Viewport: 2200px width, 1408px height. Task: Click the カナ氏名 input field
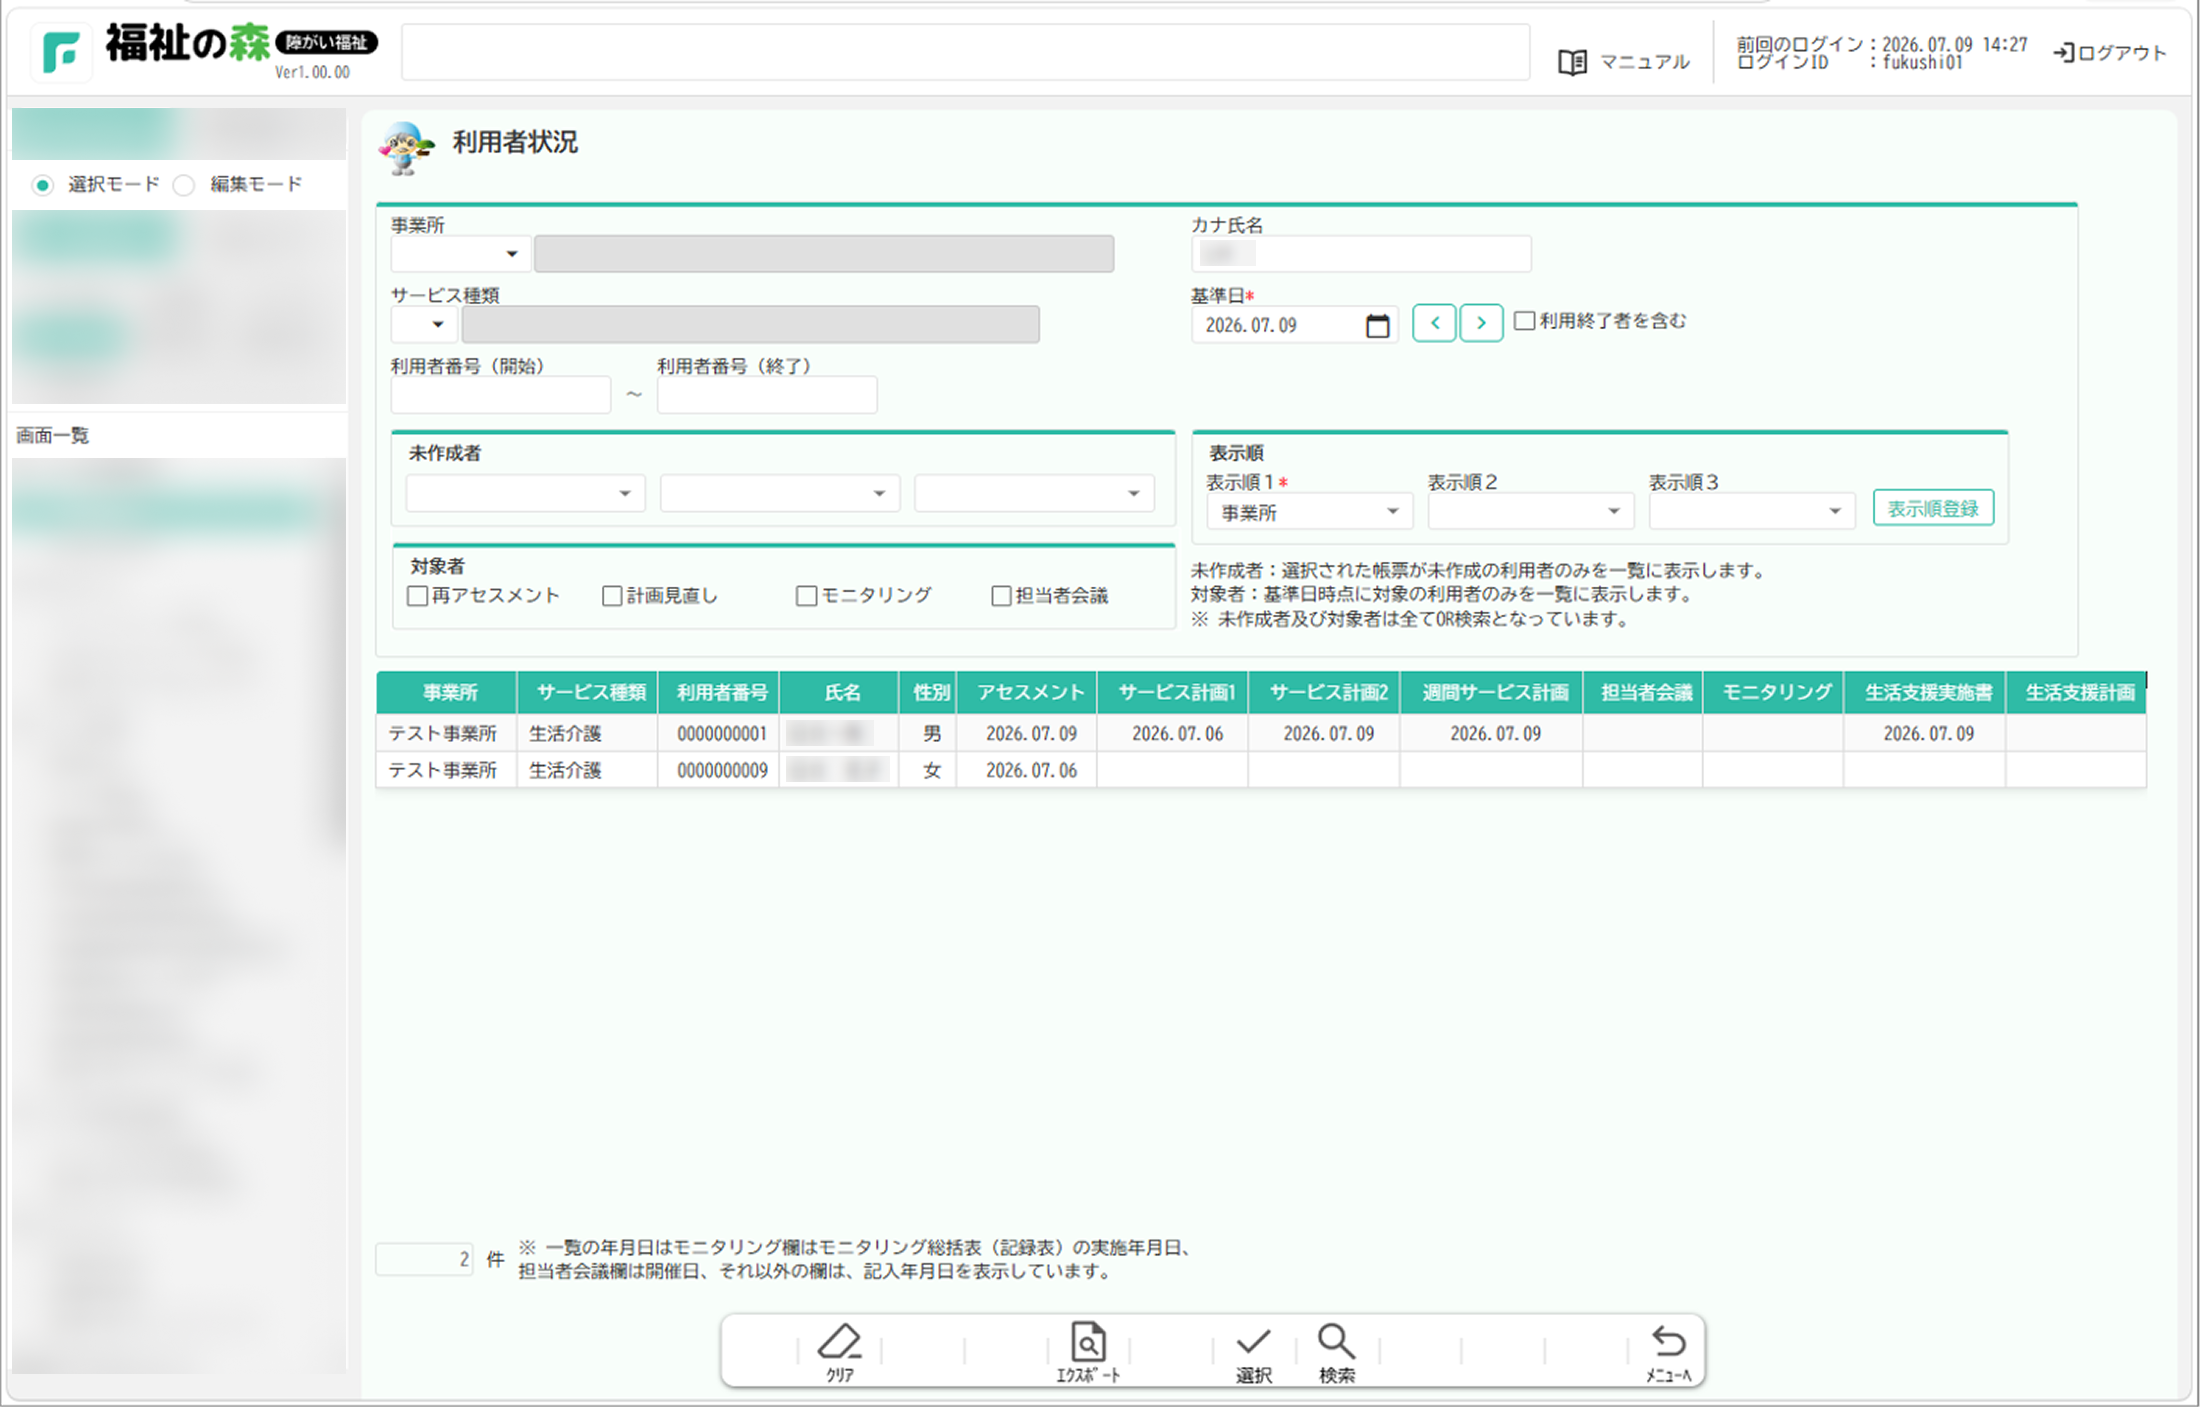coord(1361,254)
